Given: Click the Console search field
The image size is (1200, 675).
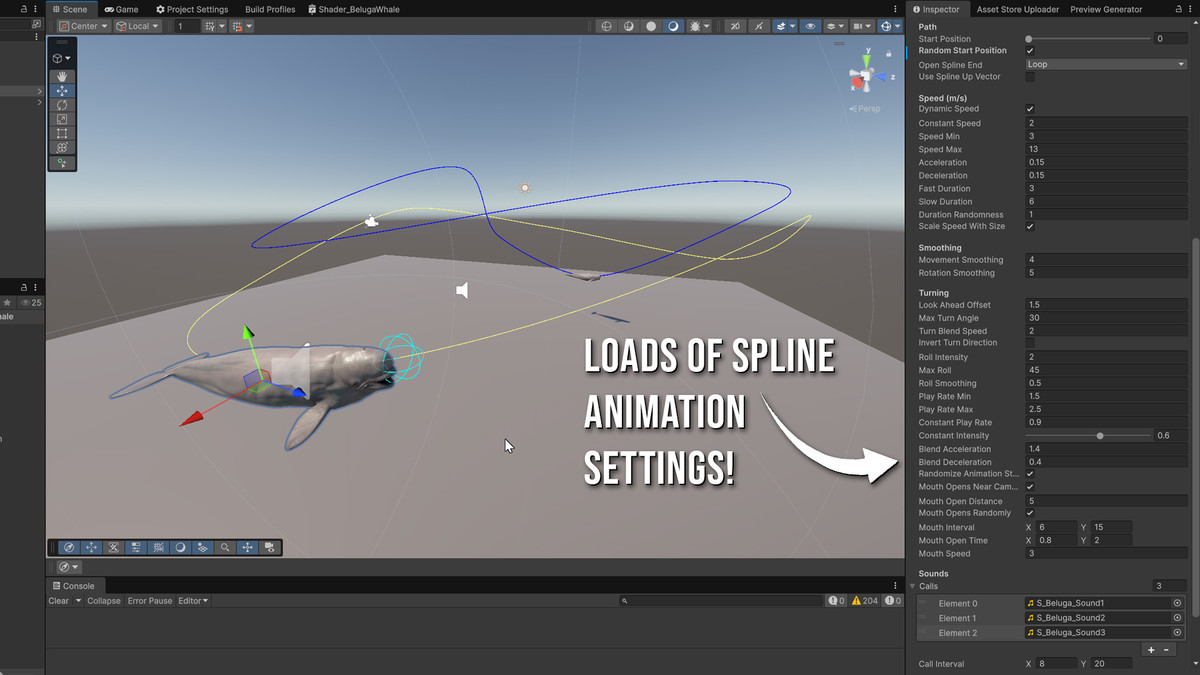Looking at the screenshot, I should point(720,601).
